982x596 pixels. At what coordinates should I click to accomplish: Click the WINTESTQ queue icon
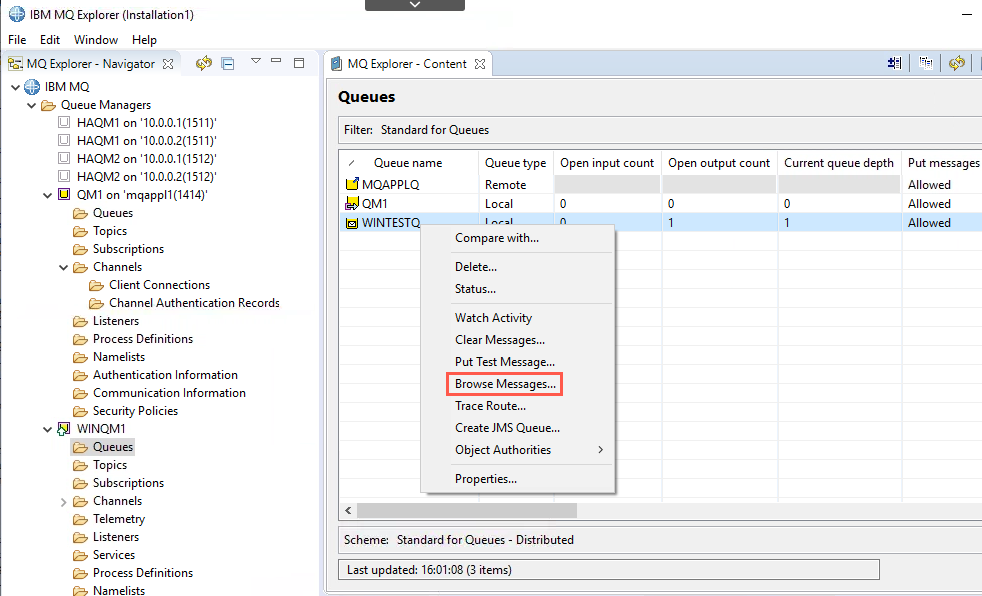[x=352, y=223]
